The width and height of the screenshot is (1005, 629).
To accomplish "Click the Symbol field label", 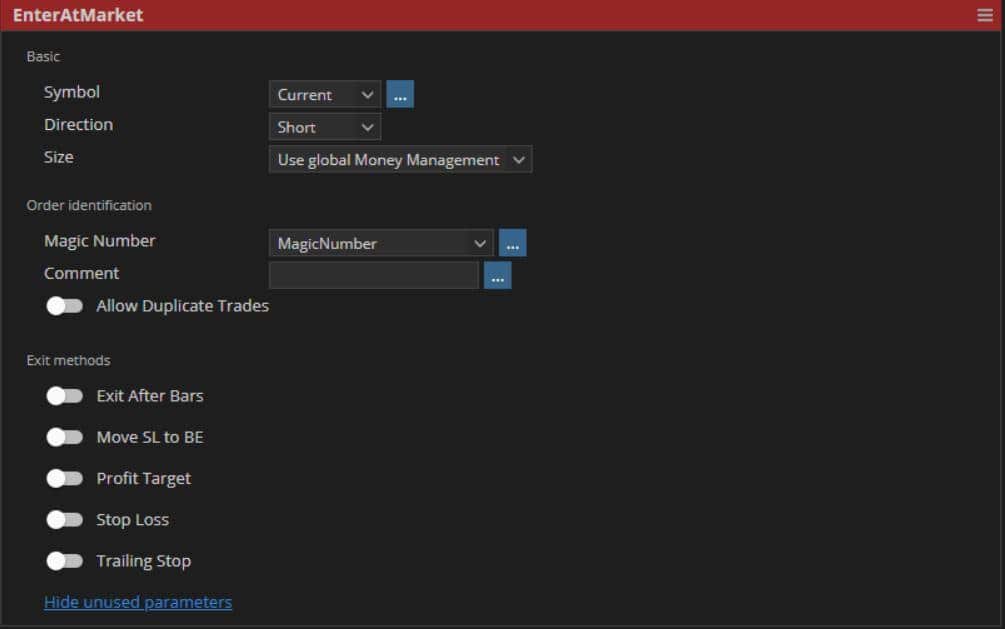I will [x=72, y=92].
